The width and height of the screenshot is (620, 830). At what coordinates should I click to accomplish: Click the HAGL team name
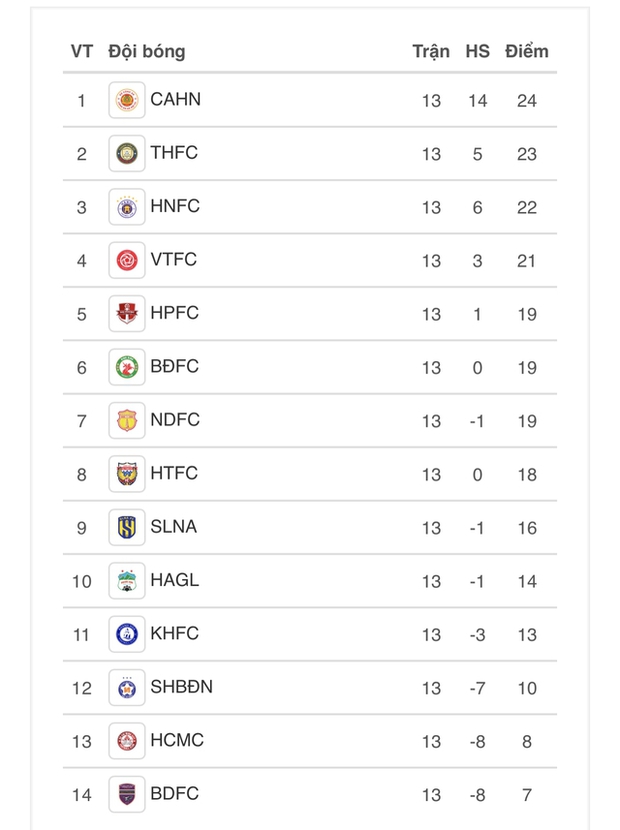tap(174, 581)
